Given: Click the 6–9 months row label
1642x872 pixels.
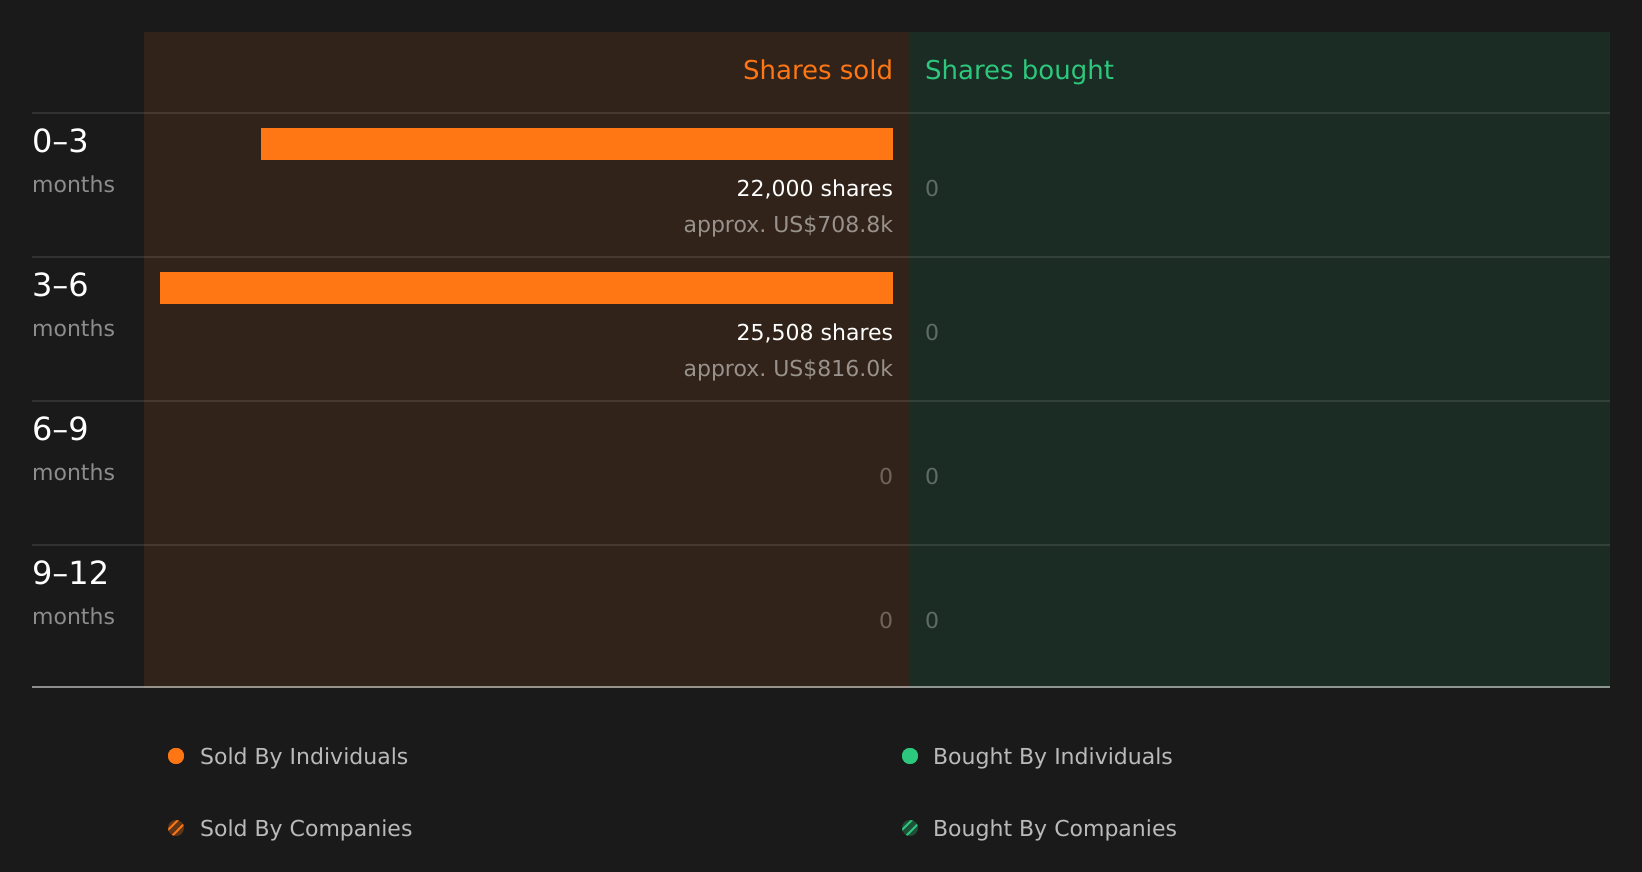Looking at the screenshot, I should point(73,449).
